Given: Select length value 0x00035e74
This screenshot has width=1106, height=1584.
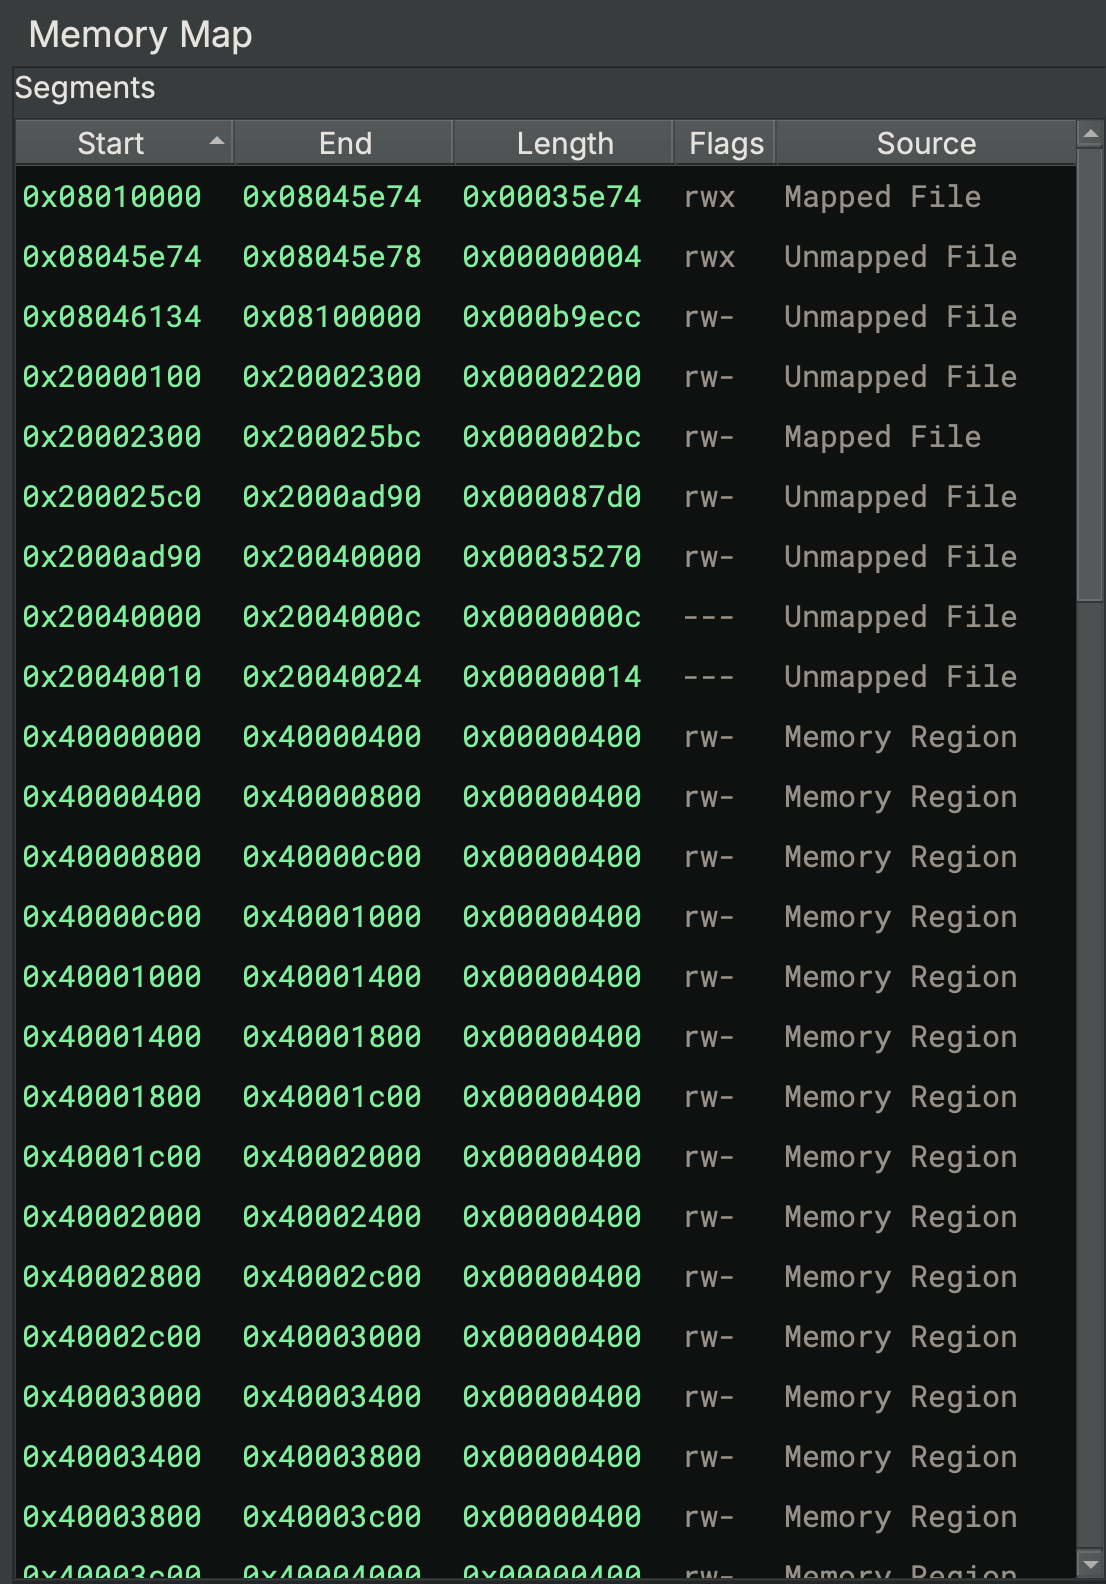Looking at the screenshot, I should pos(552,197).
